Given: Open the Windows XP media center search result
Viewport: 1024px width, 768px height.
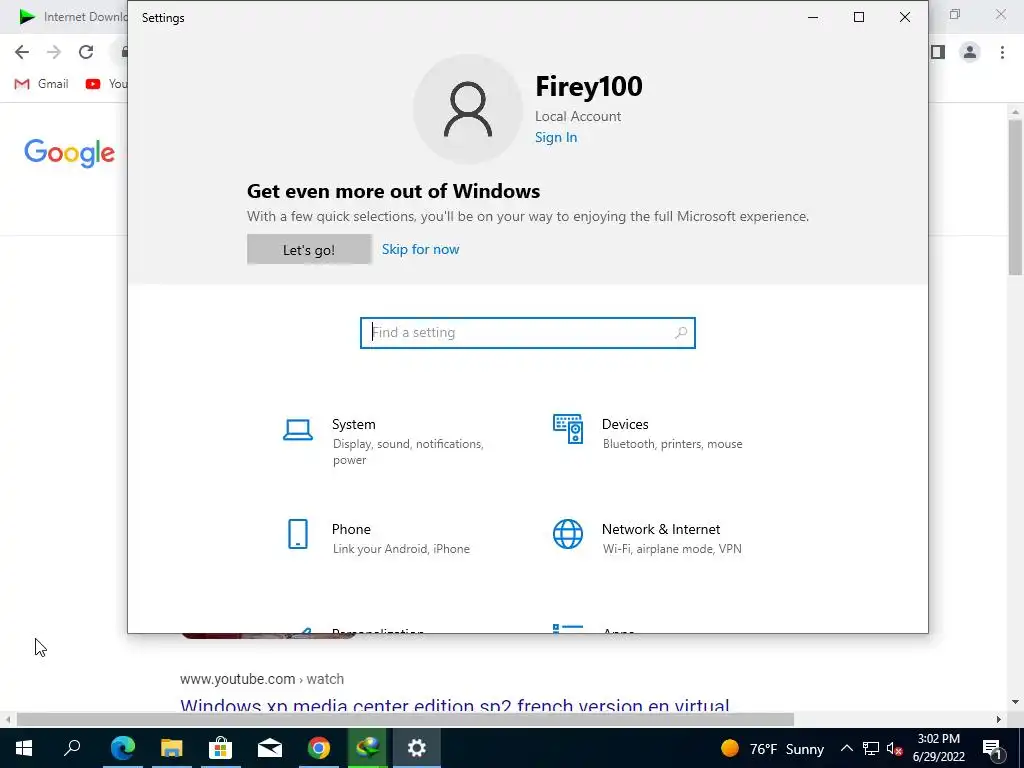Looking at the screenshot, I should [455, 705].
